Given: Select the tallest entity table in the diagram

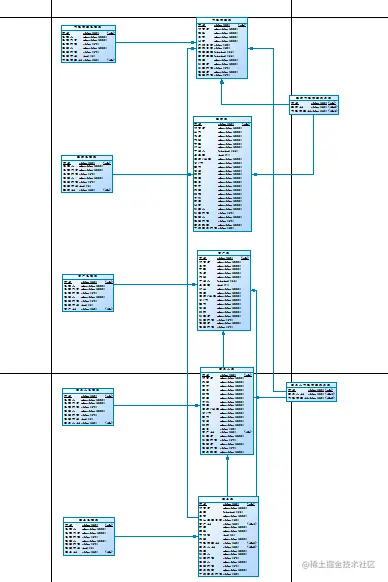Looking at the screenshot, I should coord(222,174).
